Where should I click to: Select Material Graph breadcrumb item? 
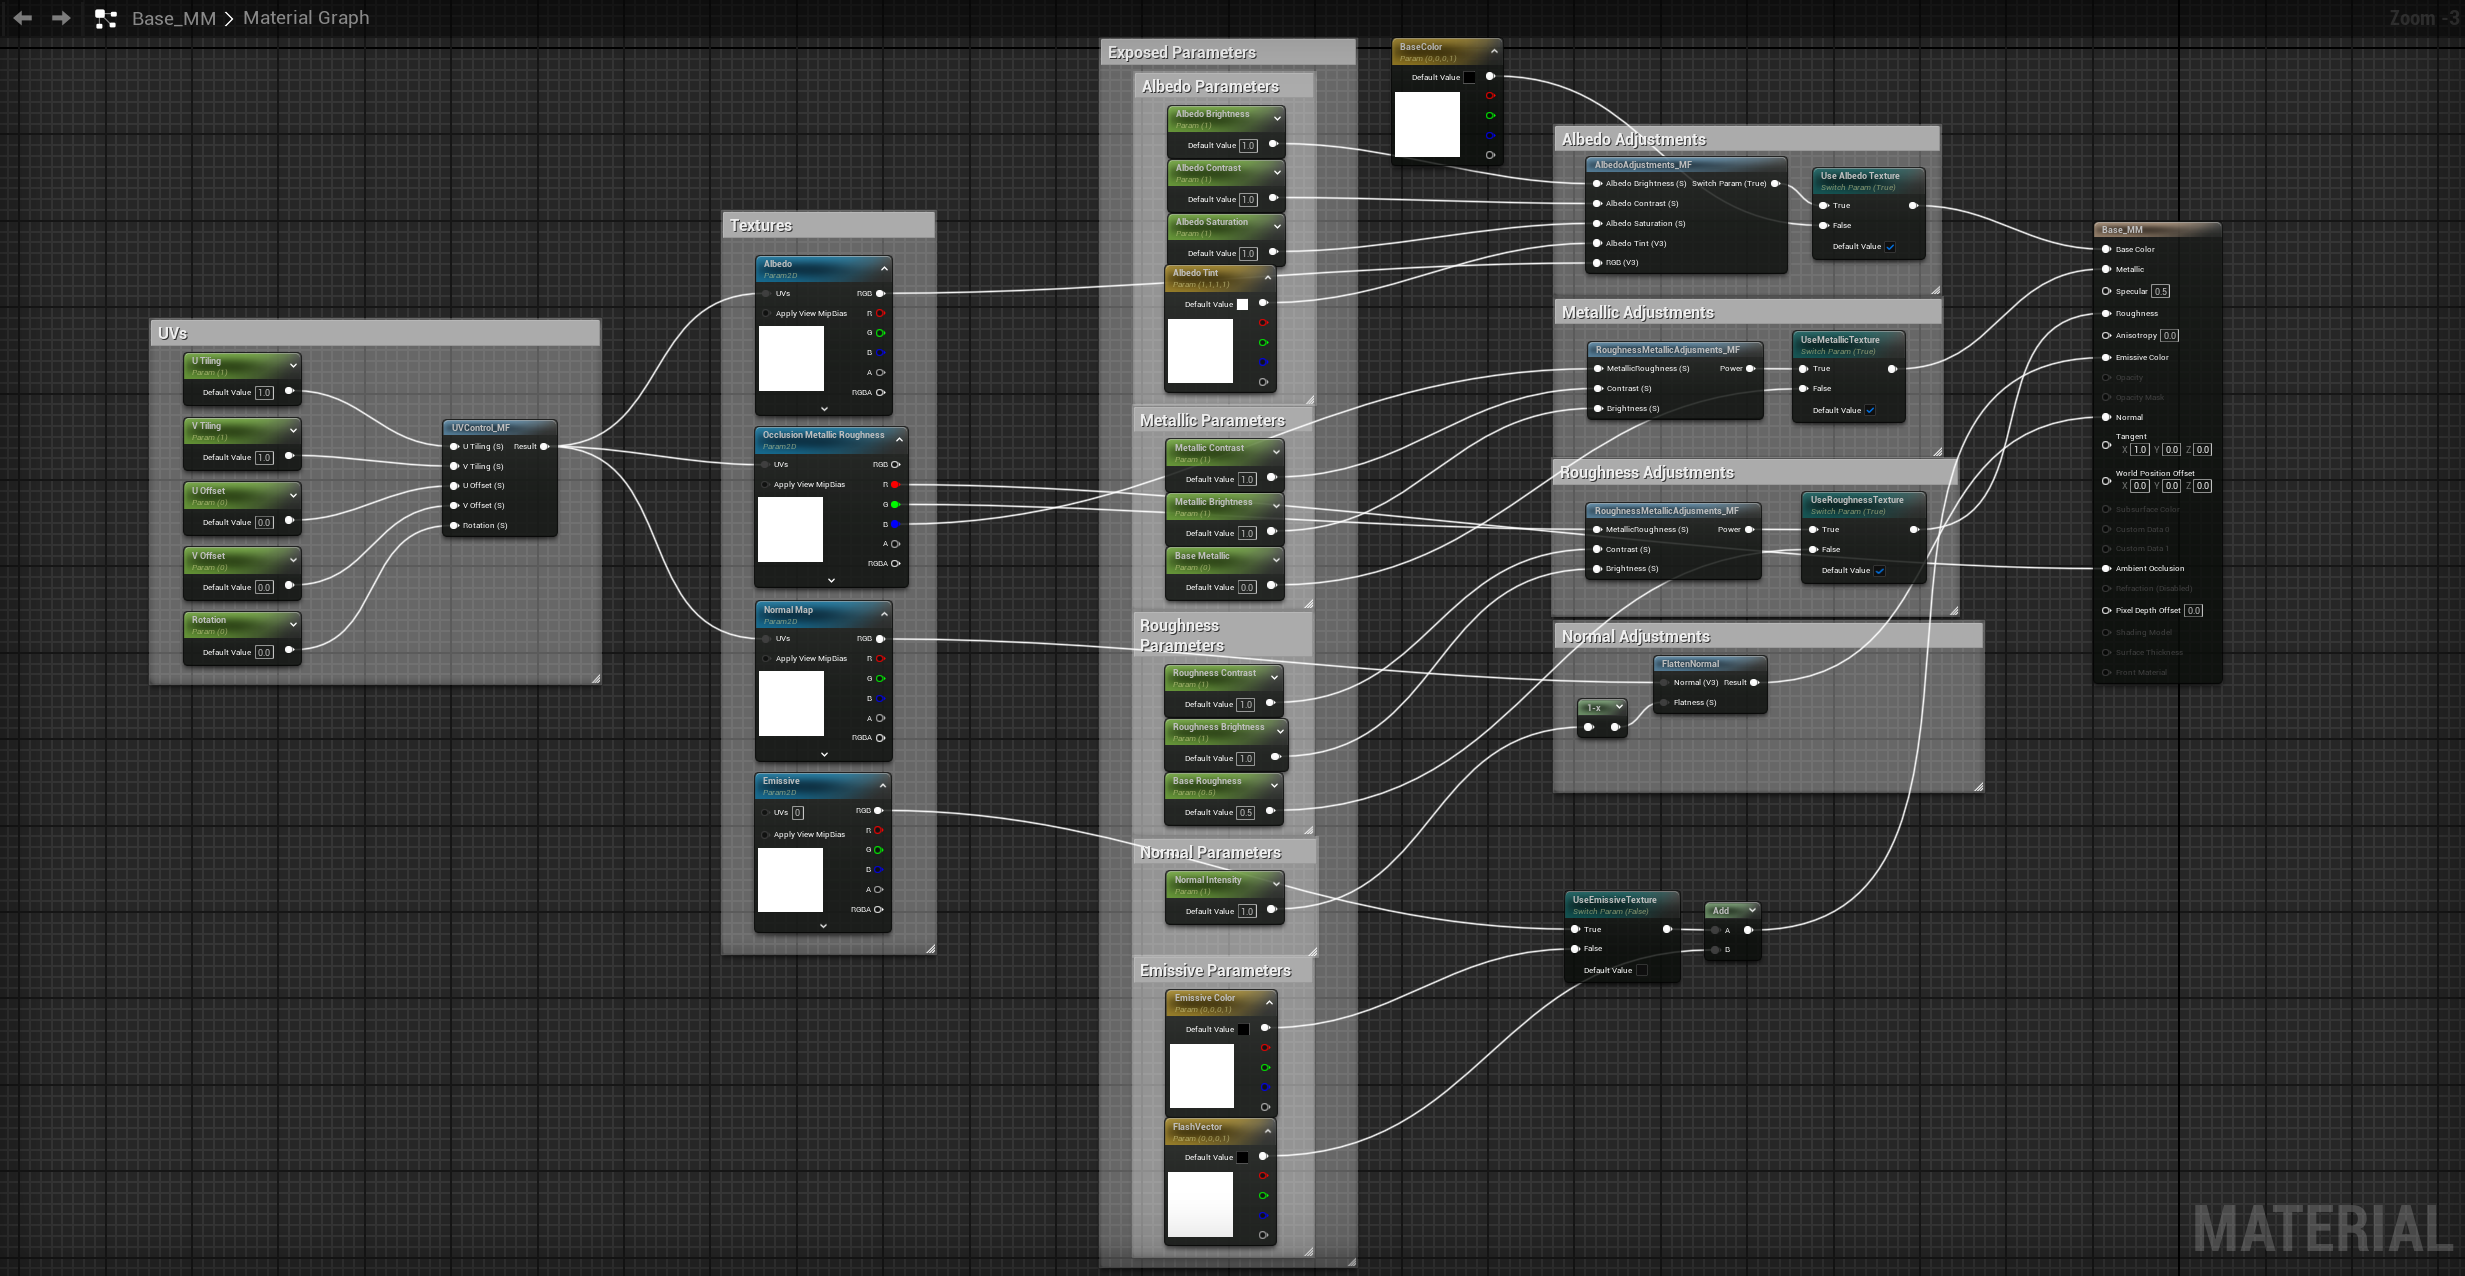306,18
